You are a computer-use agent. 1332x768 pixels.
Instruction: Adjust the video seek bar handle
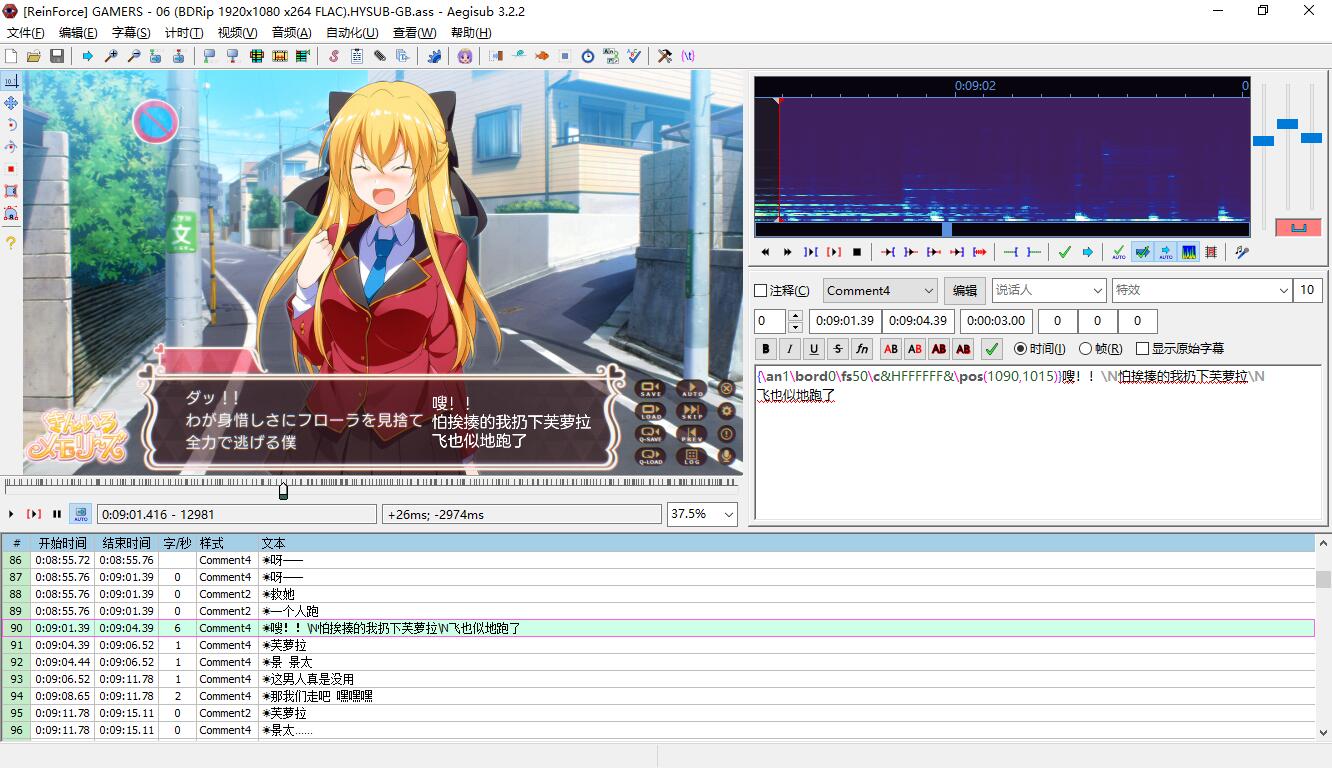283,490
